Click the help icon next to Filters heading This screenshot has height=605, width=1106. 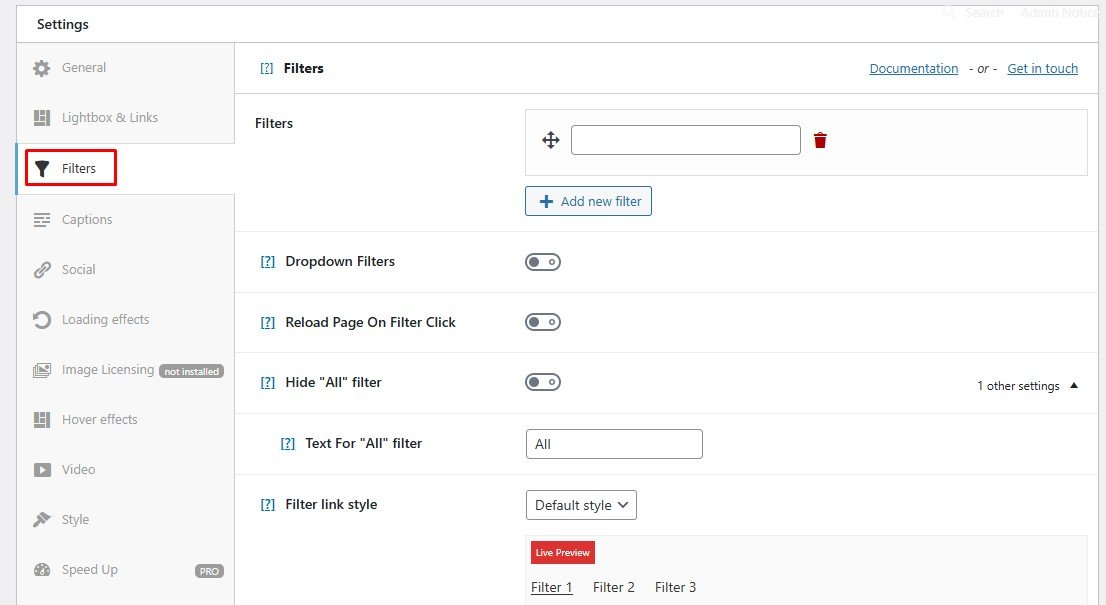tap(266, 69)
